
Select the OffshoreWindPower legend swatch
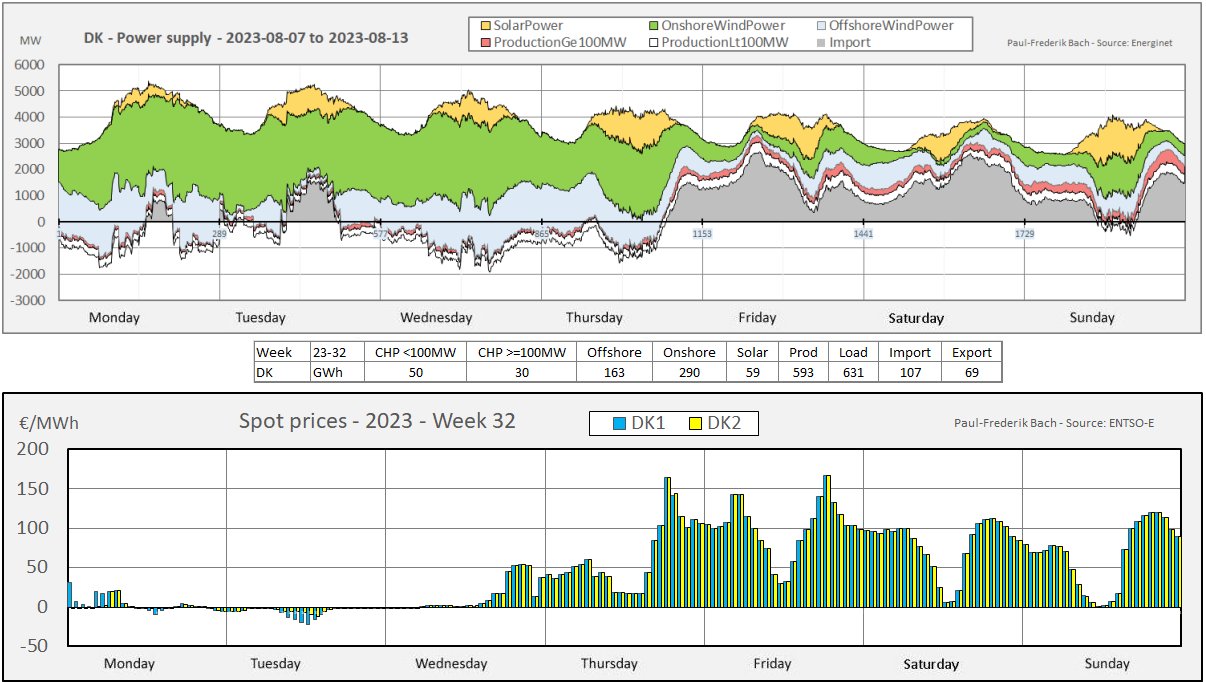820,25
